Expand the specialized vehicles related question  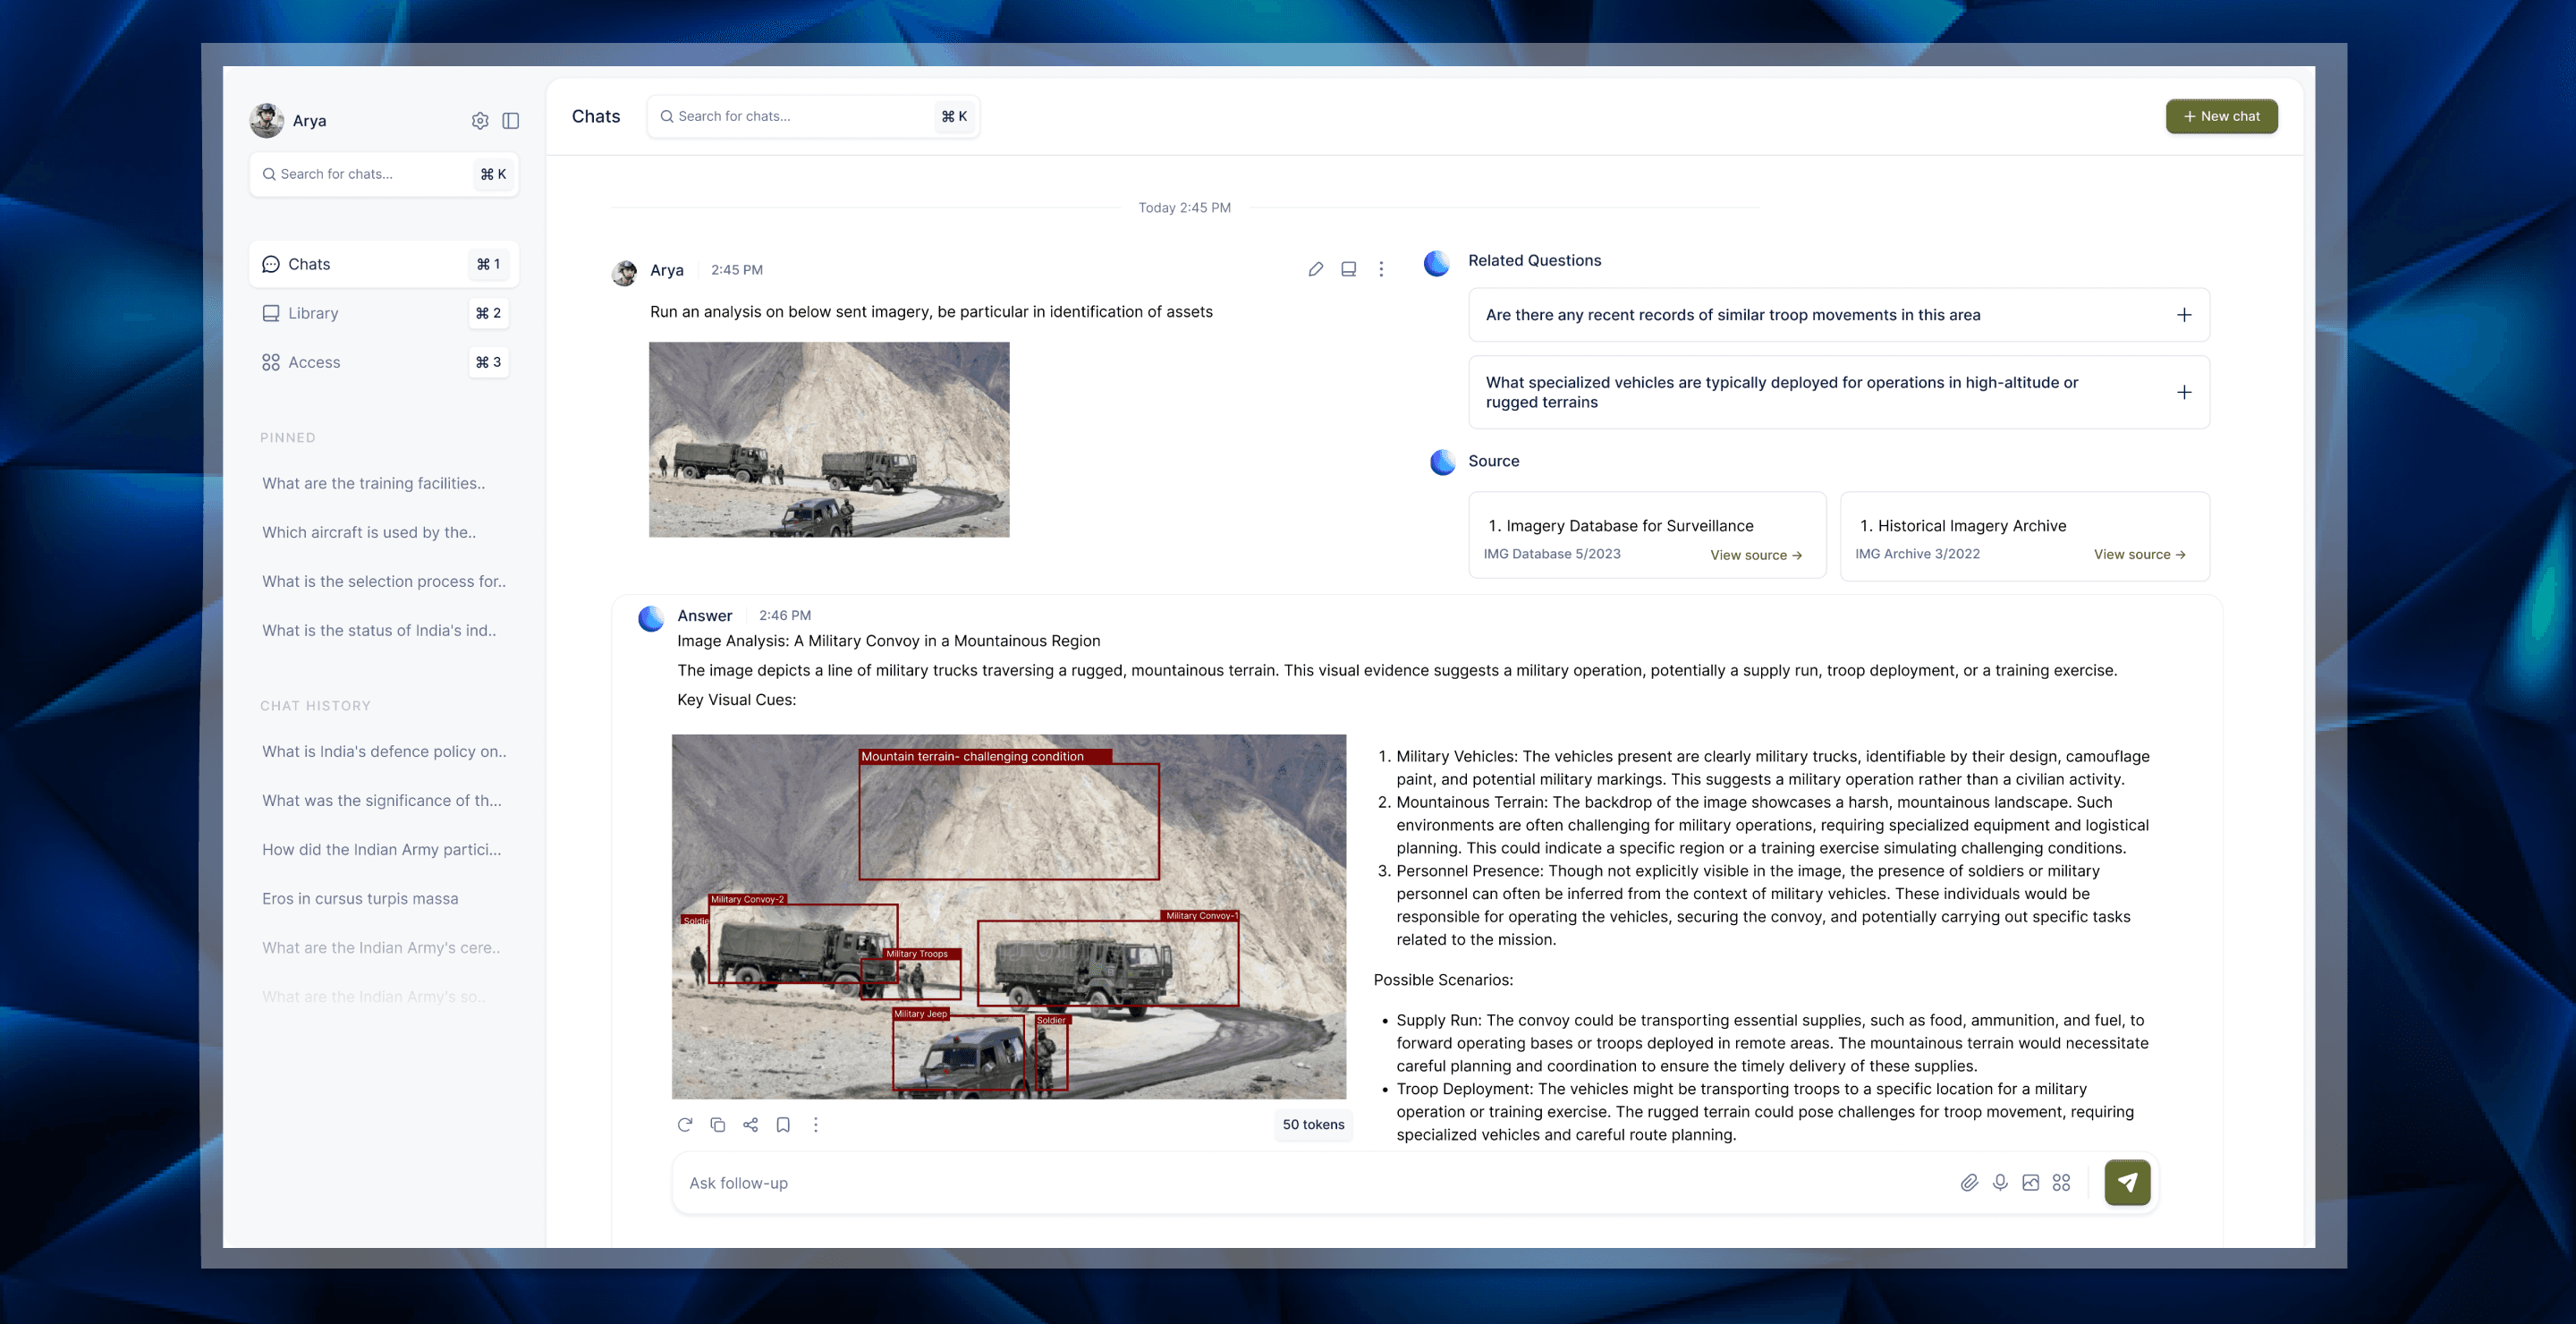coord(2184,392)
